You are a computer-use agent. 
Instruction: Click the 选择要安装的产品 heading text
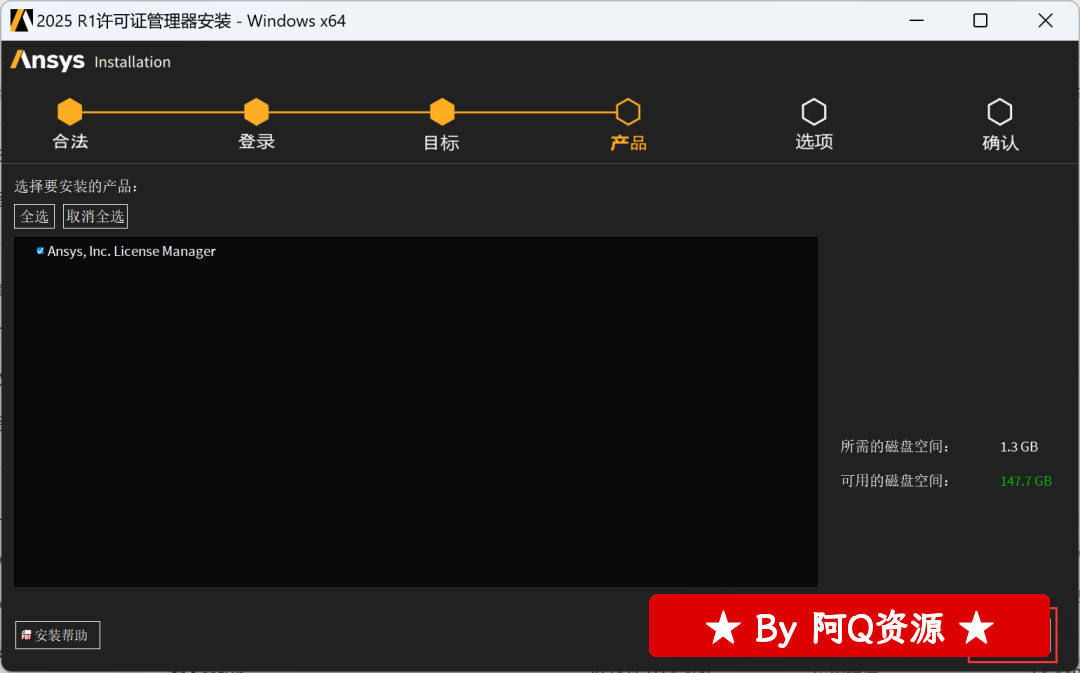coord(76,186)
